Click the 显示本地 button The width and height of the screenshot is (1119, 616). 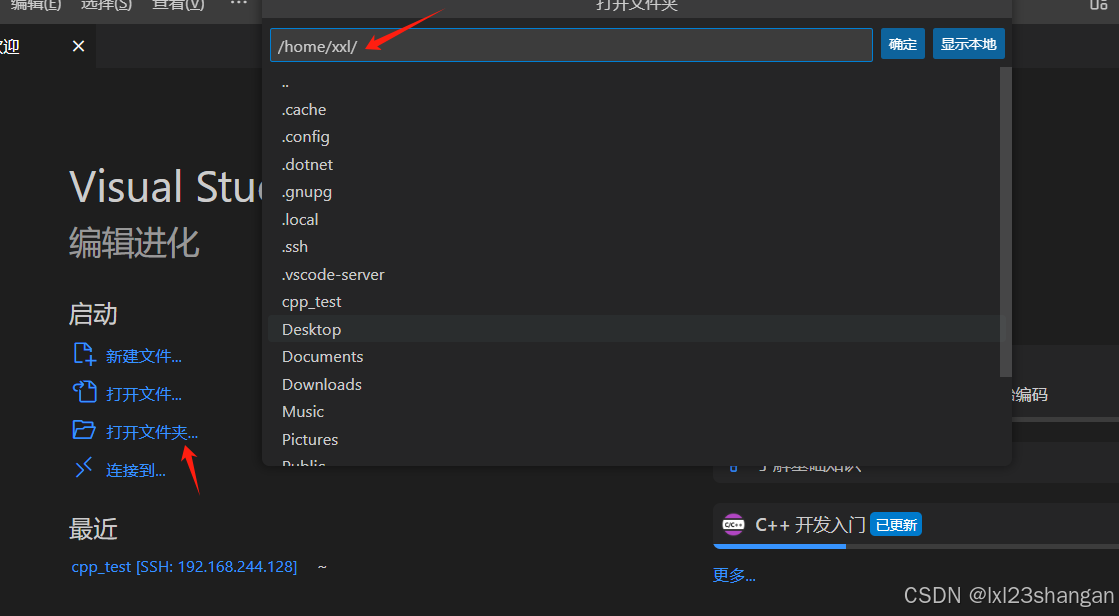coord(968,44)
